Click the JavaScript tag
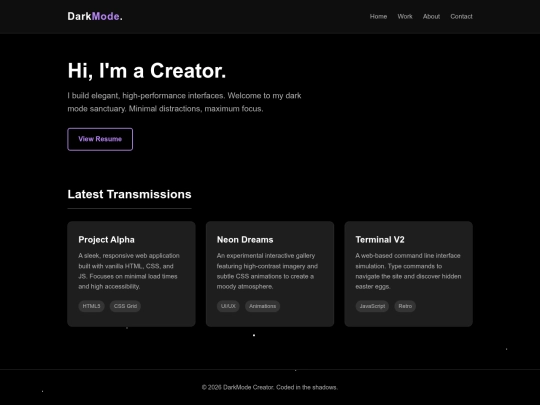This screenshot has width=540, height=405. (x=372, y=306)
